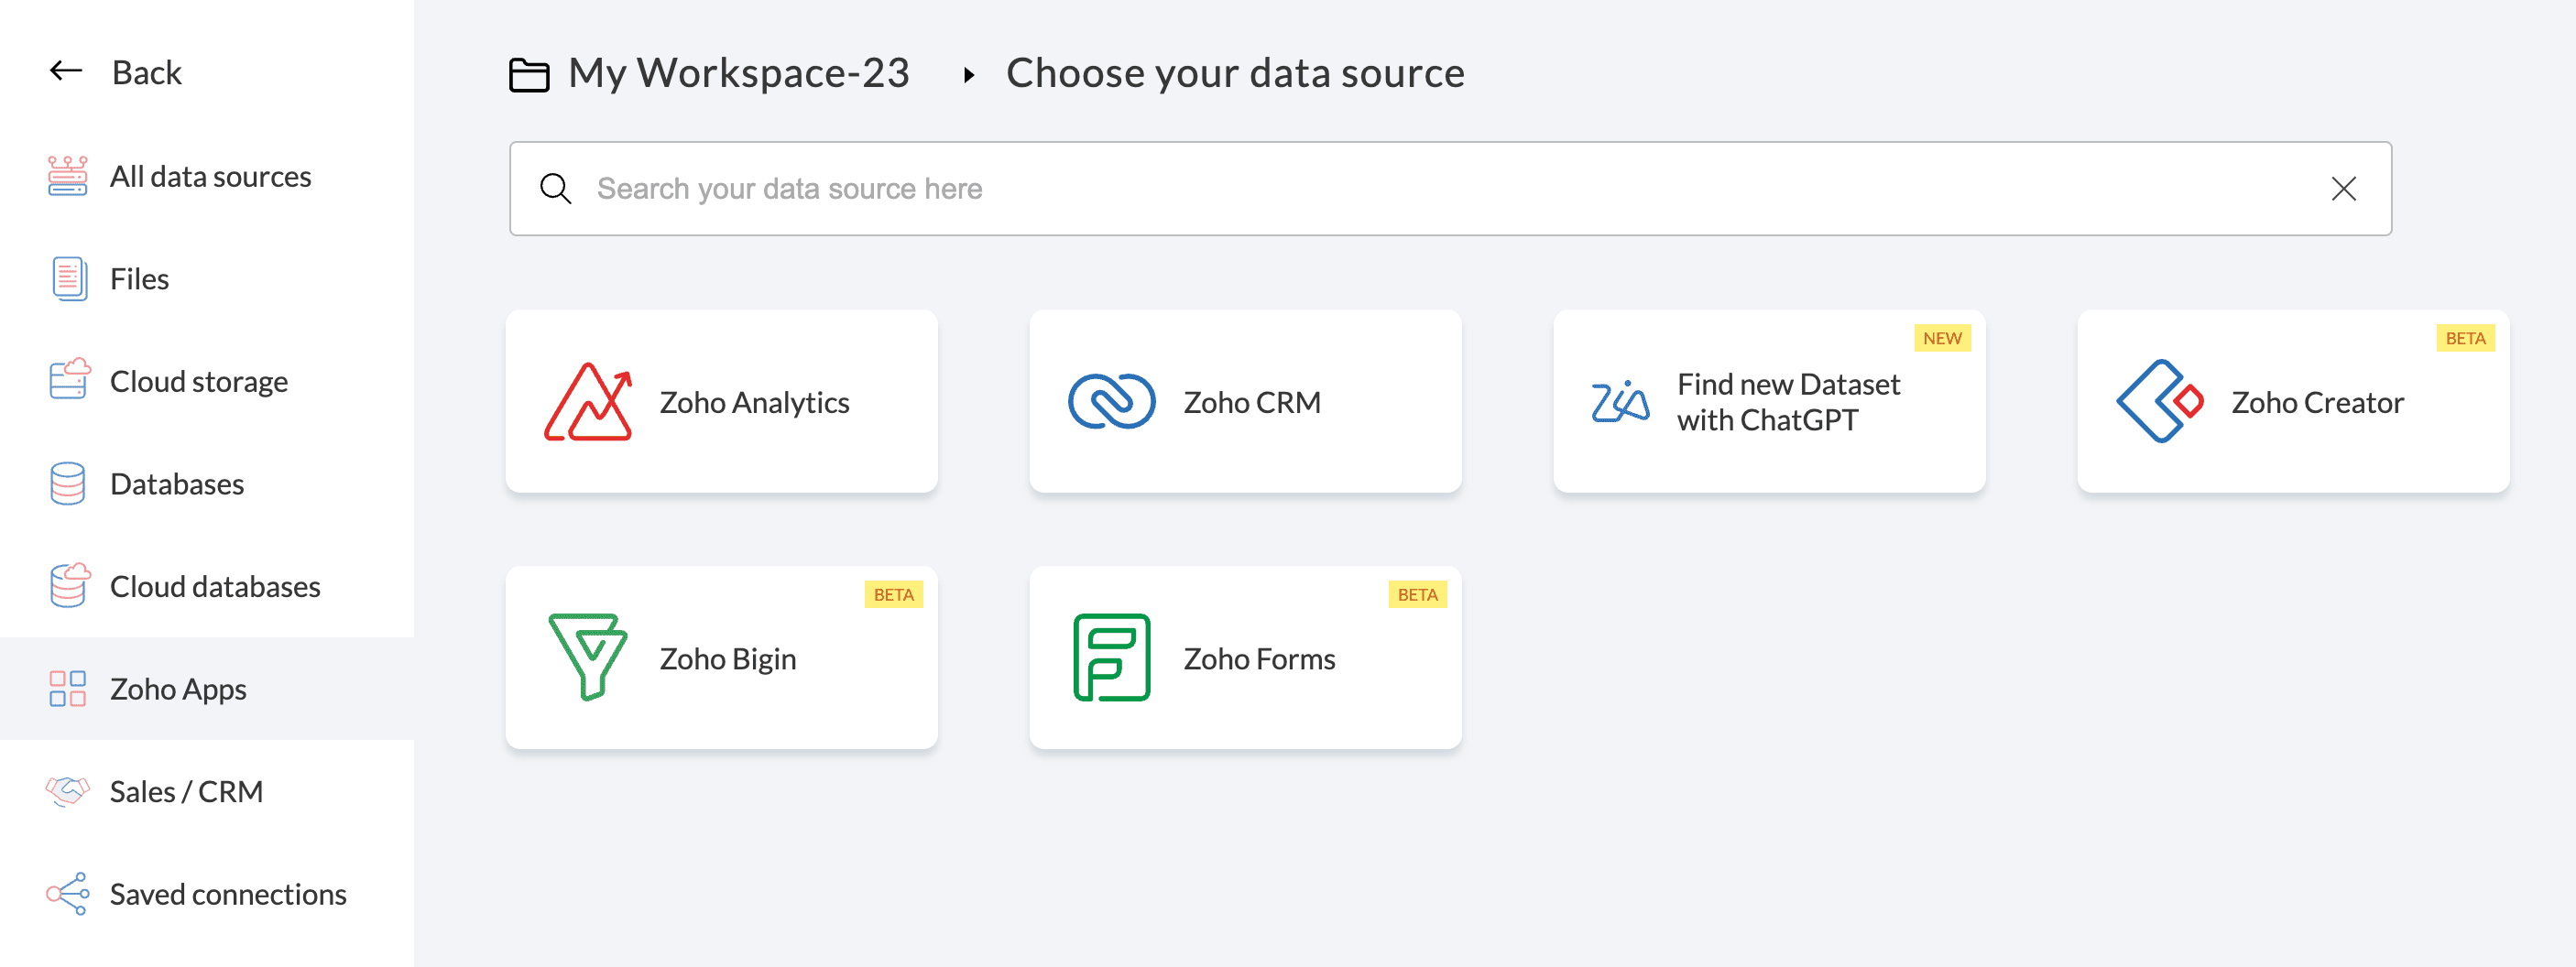Image resolution: width=2576 pixels, height=967 pixels.
Task: Focus the data source search box
Action: [x=1400, y=189]
